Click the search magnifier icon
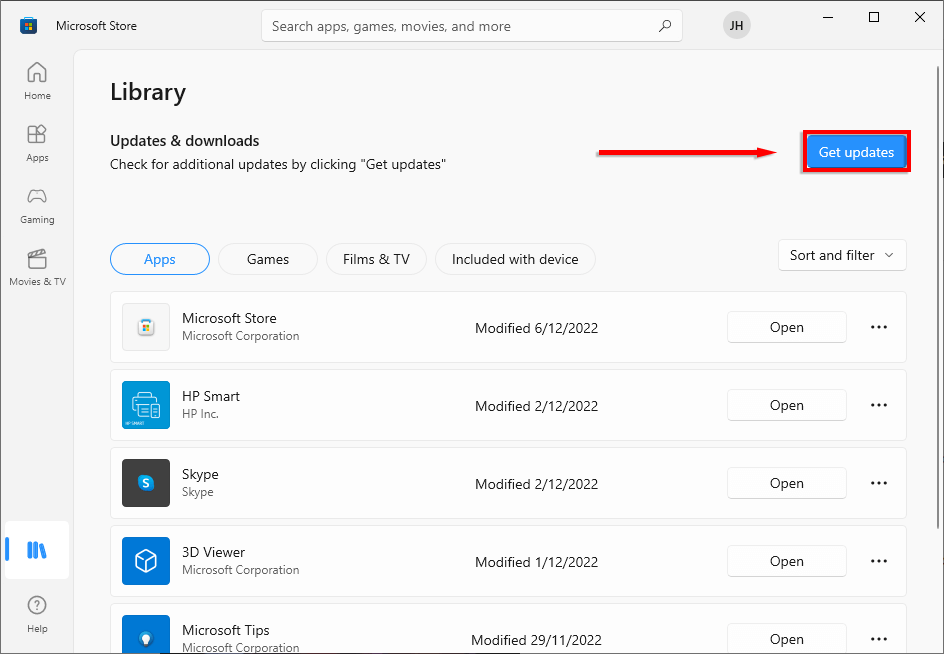 pos(664,26)
